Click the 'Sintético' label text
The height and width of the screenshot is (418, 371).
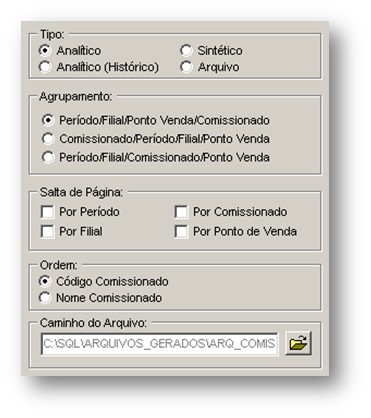coord(220,51)
